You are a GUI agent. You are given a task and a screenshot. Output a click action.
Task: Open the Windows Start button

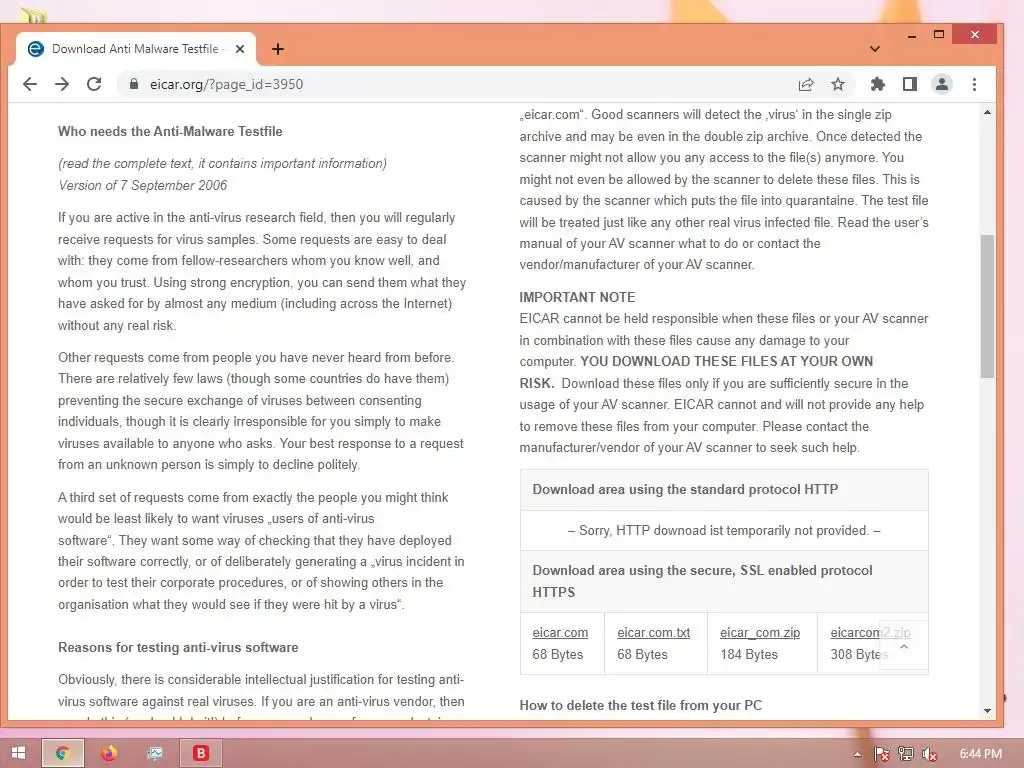18,753
